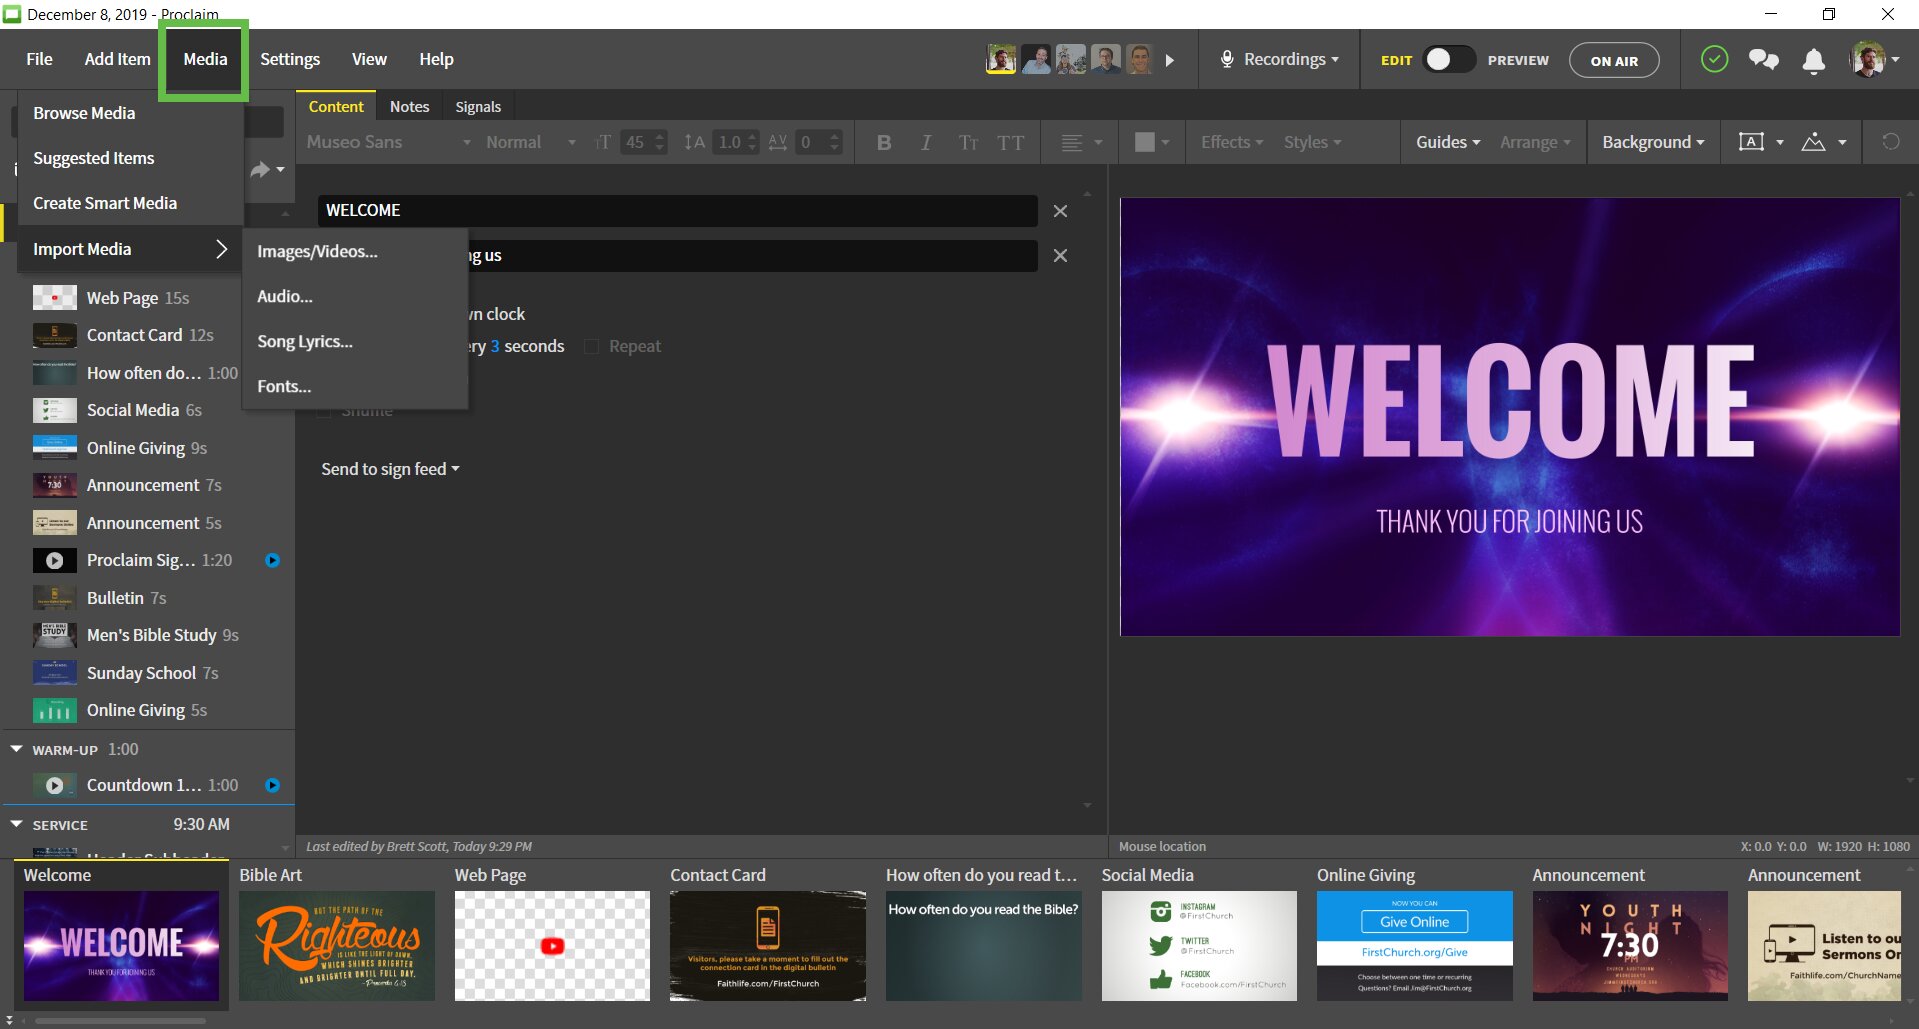
Task: Toggle all caps TT icon
Action: (x=1010, y=142)
